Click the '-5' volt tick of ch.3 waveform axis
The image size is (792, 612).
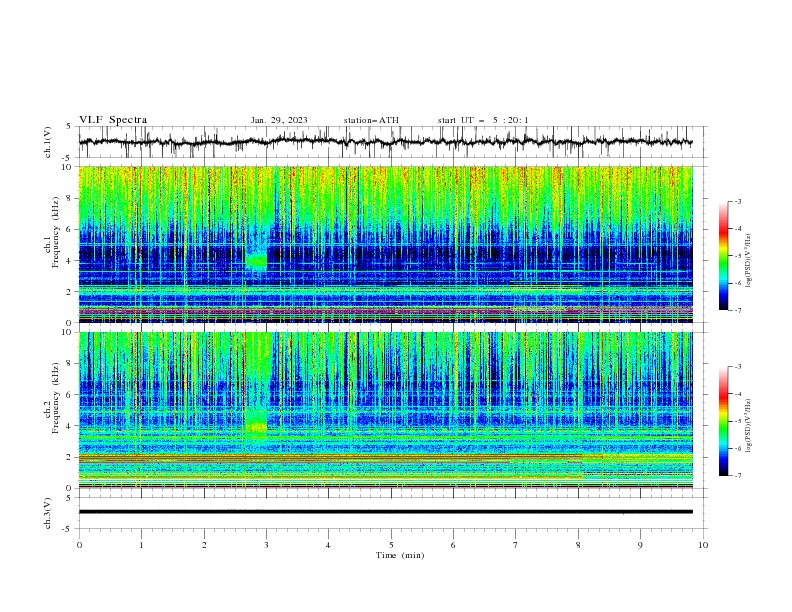[67, 529]
